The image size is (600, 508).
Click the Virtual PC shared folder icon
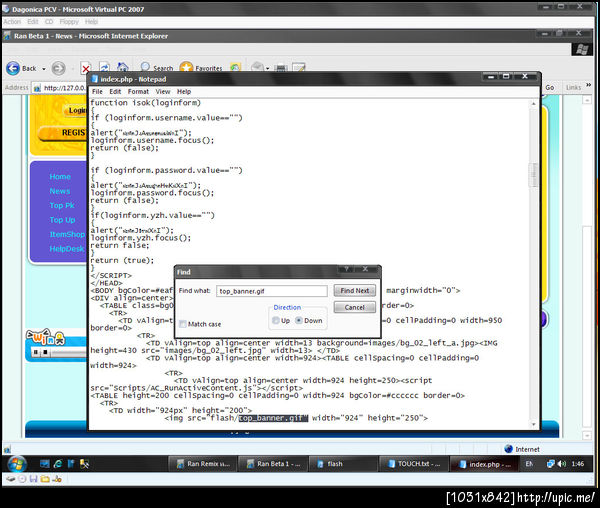click(x=45, y=479)
